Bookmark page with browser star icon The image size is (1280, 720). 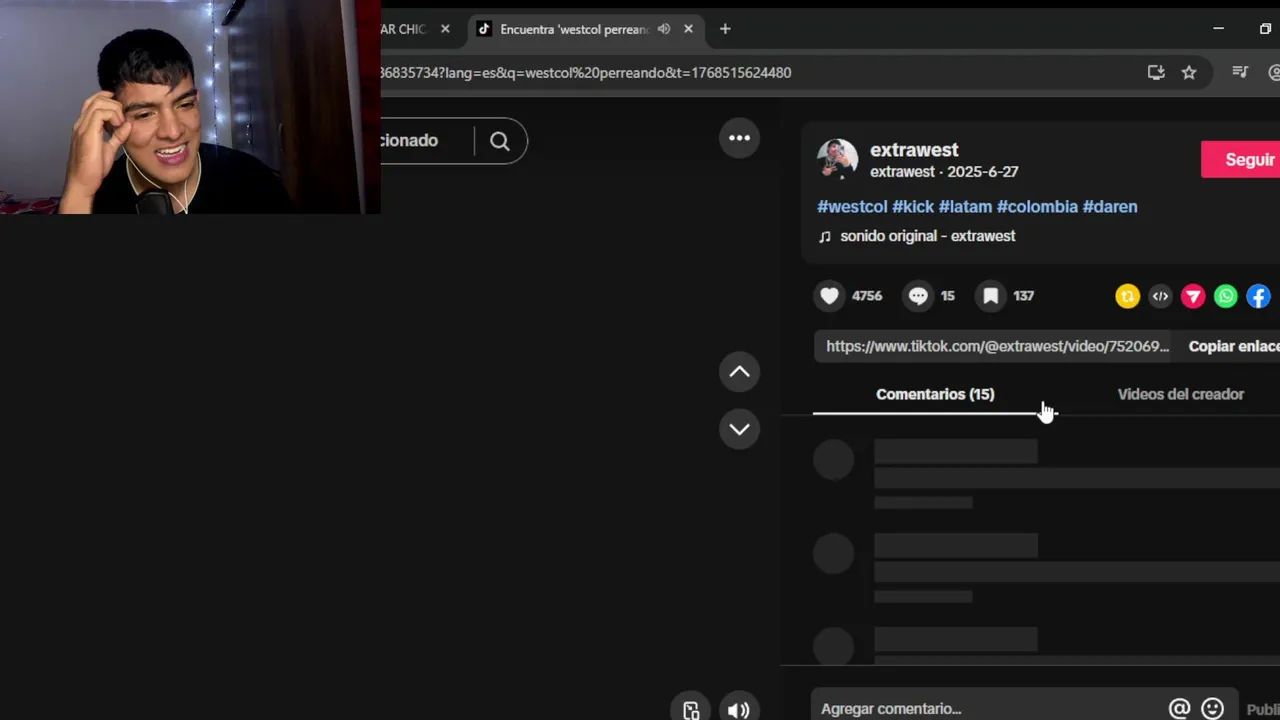pyautogui.click(x=1189, y=72)
